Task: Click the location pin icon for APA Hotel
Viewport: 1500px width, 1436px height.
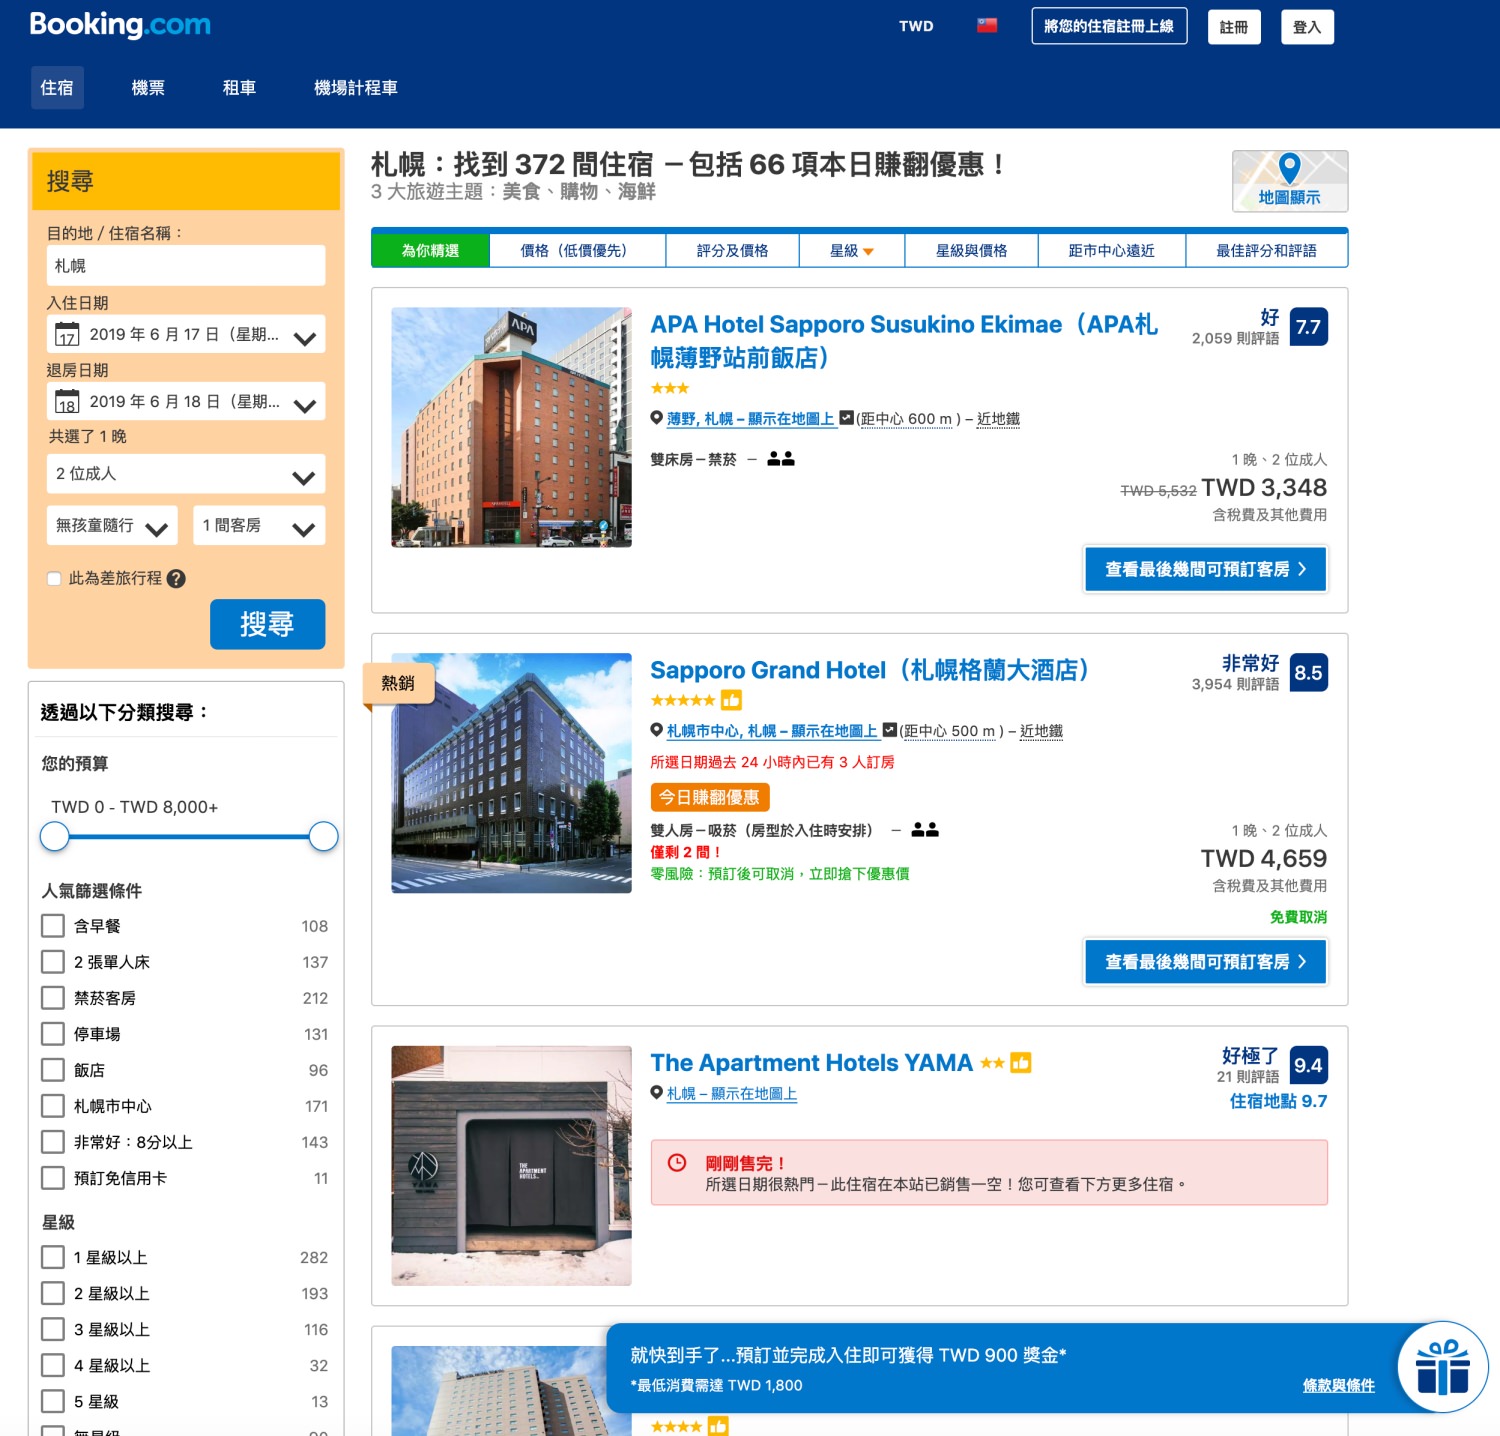Action: (657, 418)
